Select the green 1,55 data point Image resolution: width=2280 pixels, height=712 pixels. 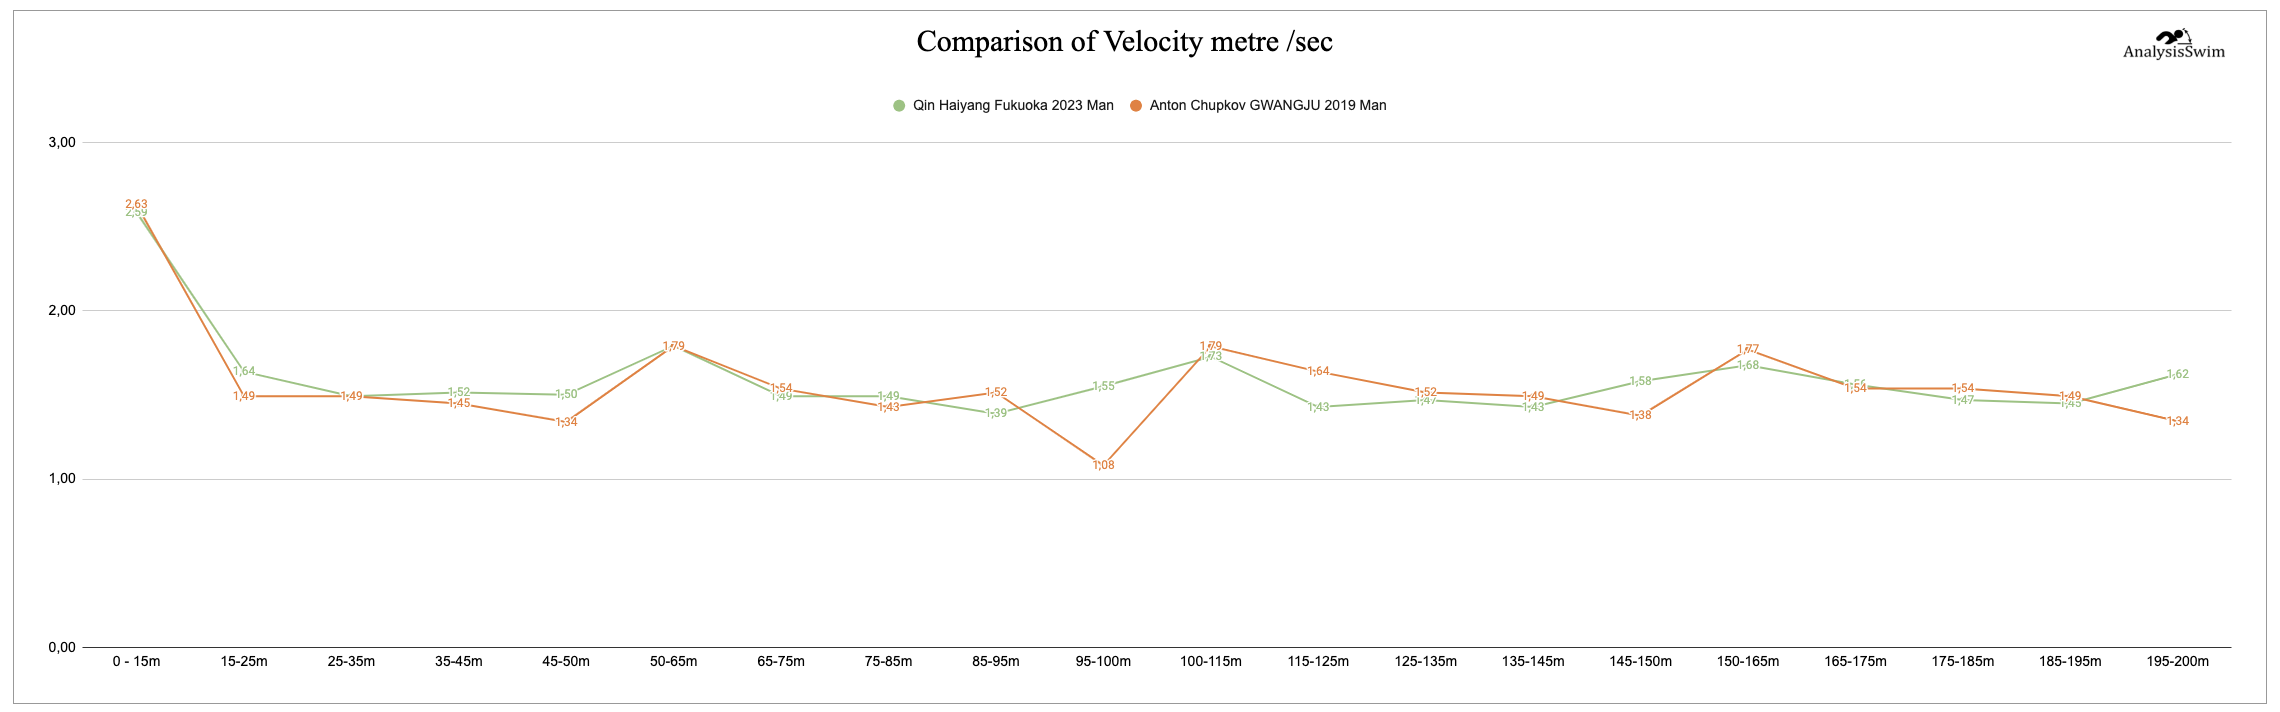(x=1103, y=386)
